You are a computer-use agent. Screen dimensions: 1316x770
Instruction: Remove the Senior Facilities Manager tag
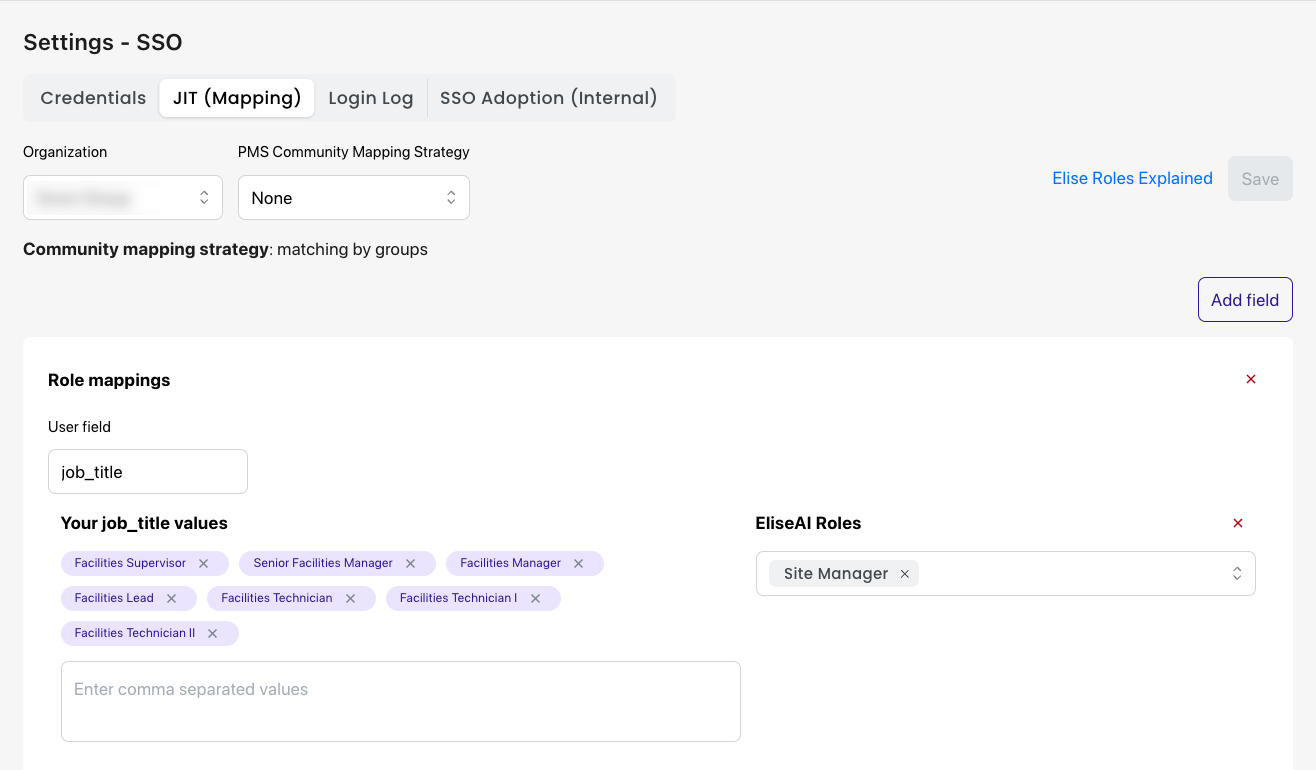(410, 564)
